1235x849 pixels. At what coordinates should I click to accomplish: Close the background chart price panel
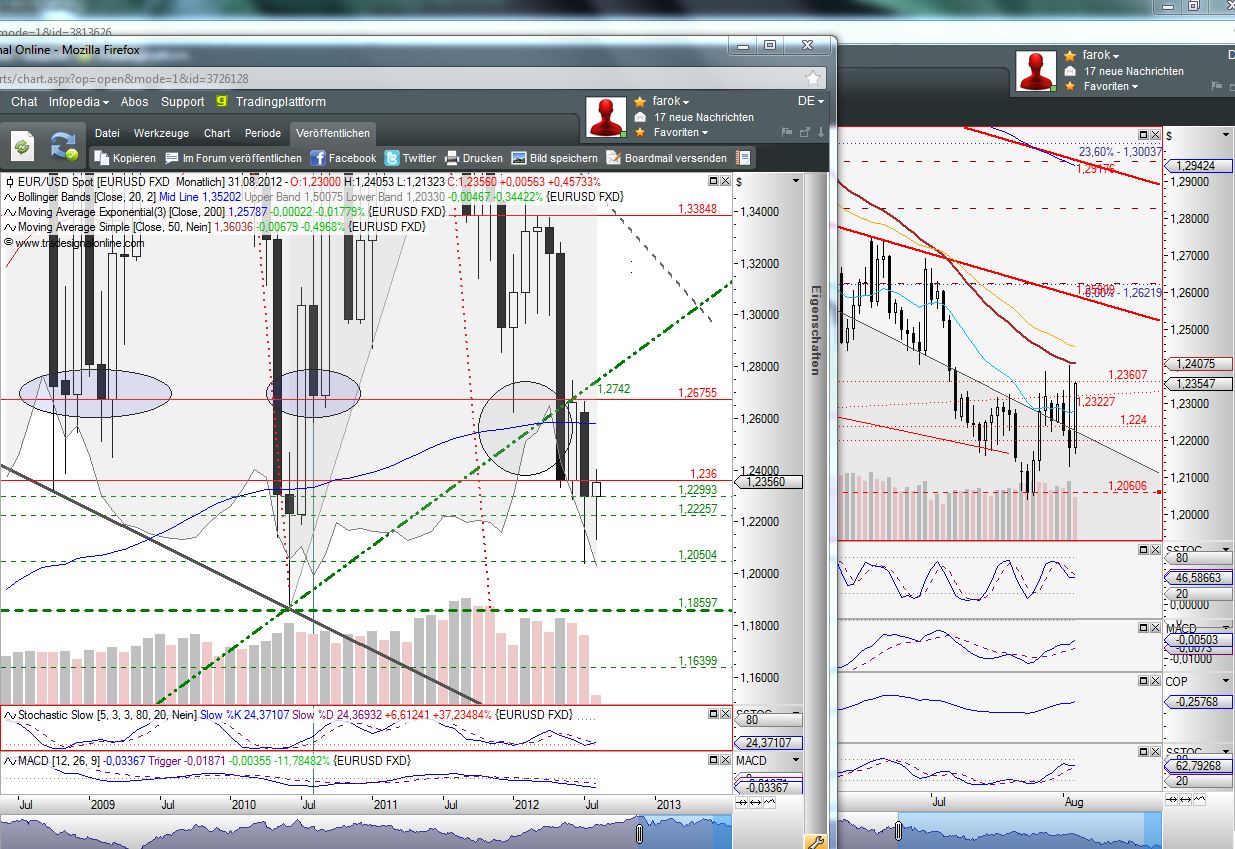click(x=1155, y=134)
